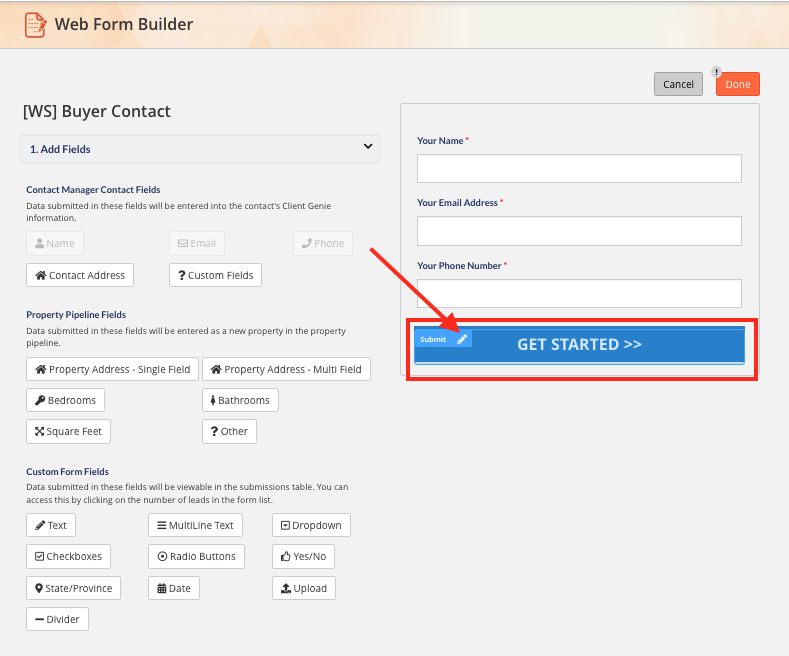Image resolution: width=789 pixels, height=656 pixels.
Task: Click the Your Name label
Action: (440, 141)
